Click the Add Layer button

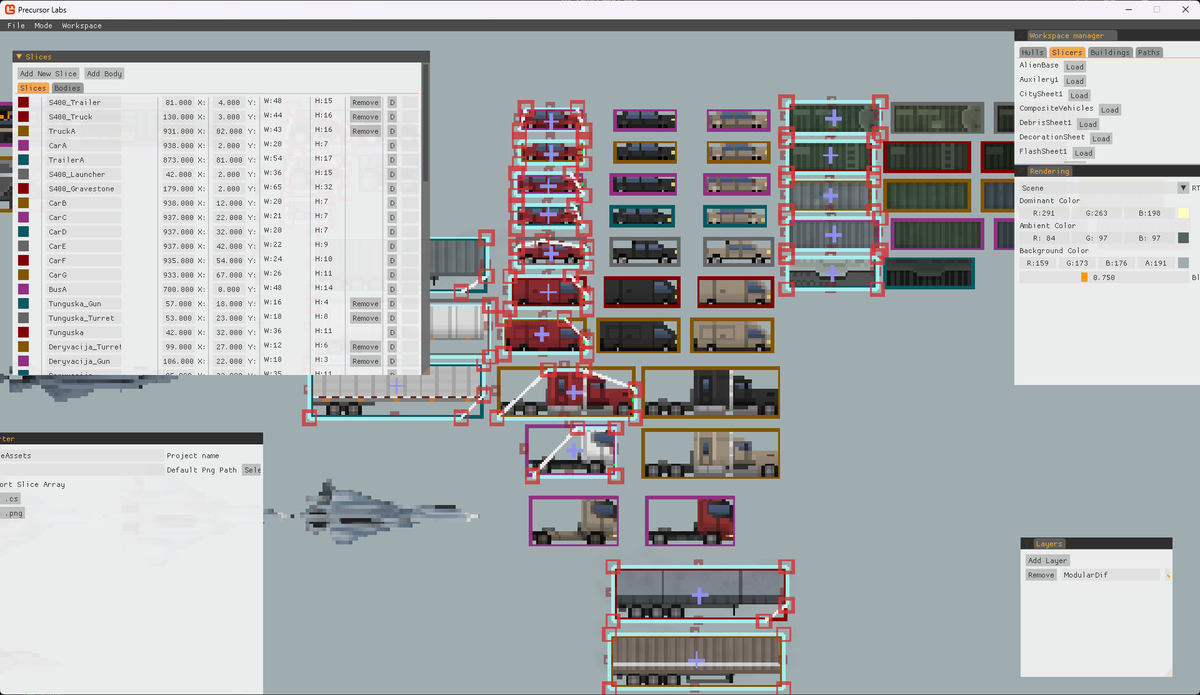(1048, 561)
